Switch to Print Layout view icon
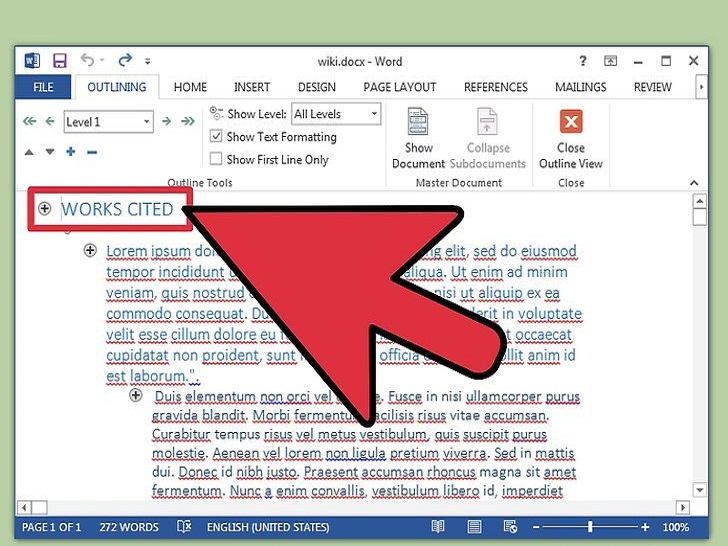The image size is (728, 546). [x=474, y=527]
